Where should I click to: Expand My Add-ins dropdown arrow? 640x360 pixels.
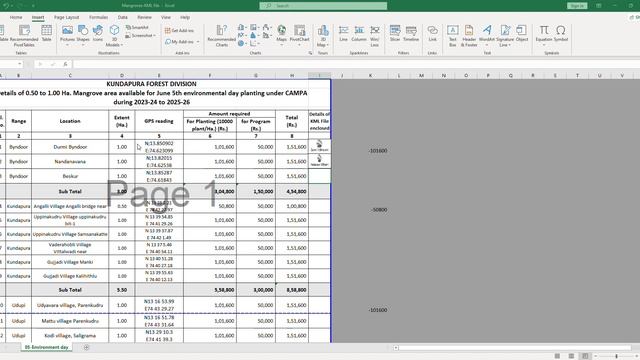[x=198, y=42]
